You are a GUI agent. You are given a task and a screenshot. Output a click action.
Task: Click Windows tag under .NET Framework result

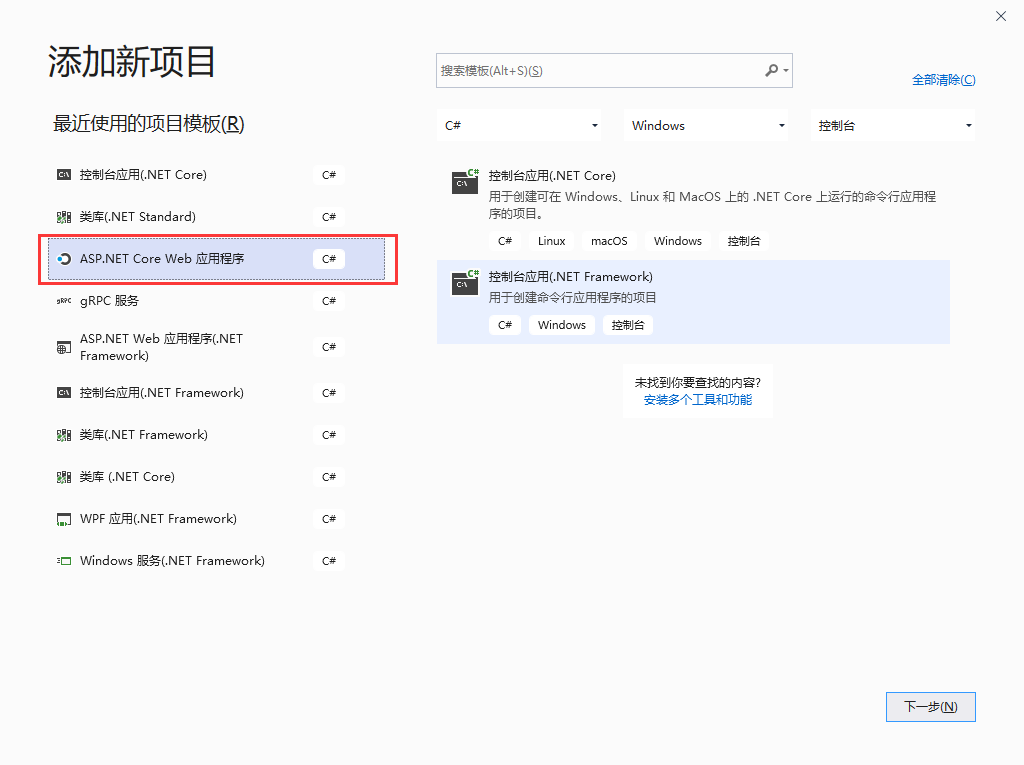[x=562, y=325]
